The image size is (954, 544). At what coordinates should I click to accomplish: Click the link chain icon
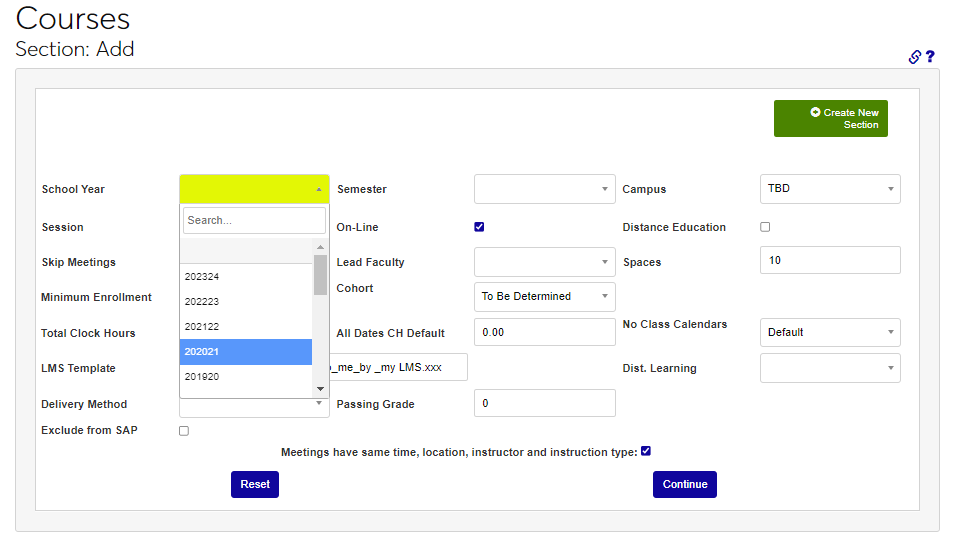click(914, 57)
